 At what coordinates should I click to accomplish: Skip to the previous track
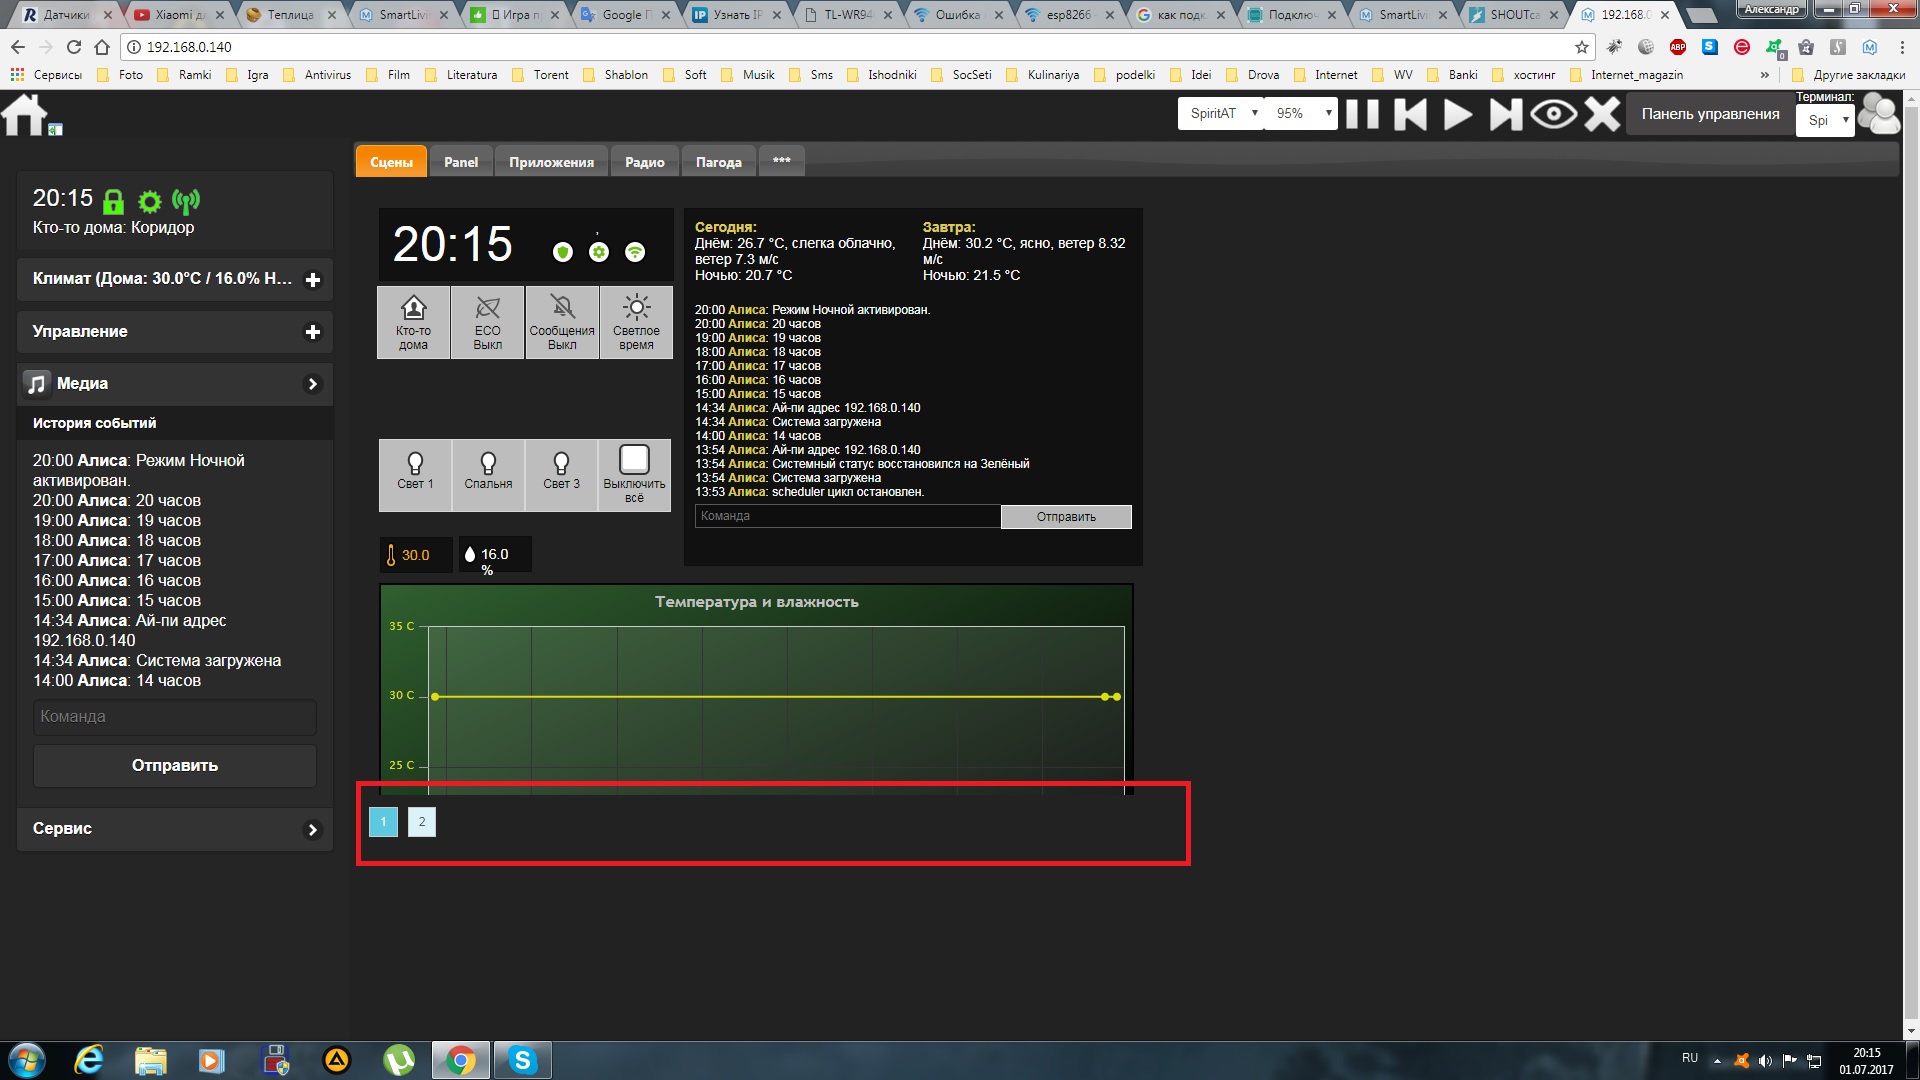pos(1410,114)
